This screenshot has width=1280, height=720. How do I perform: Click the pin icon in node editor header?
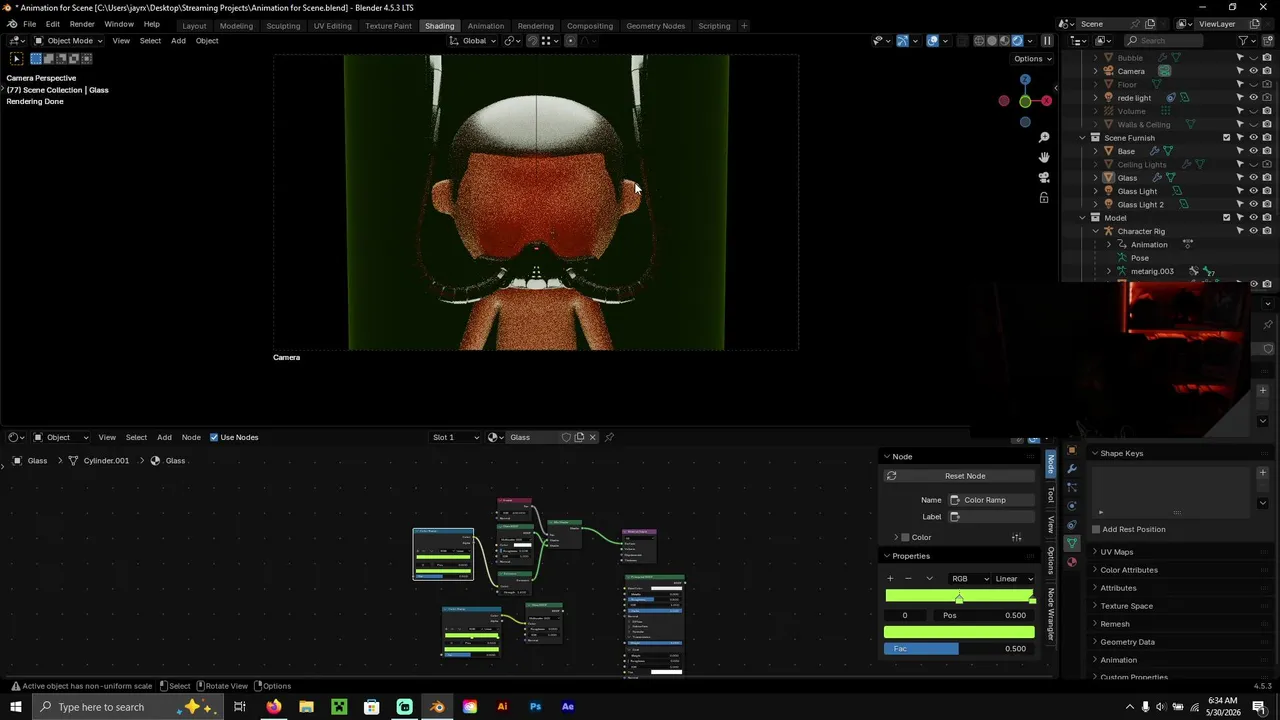[609, 437]
